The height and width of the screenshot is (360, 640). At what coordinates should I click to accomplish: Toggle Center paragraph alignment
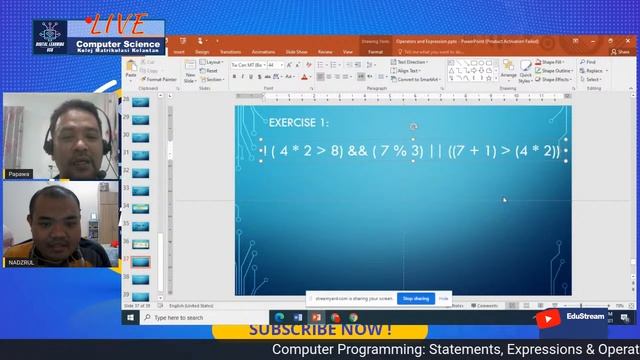[x=329, y=77]
